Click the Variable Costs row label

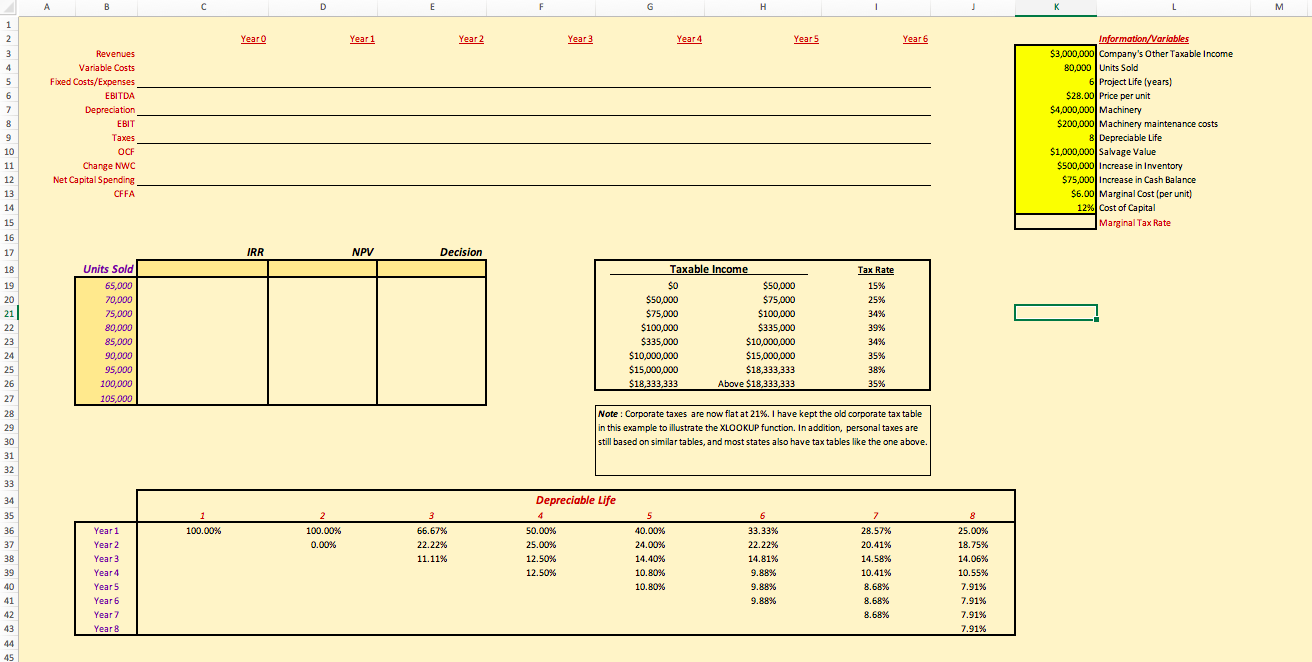[109, 67]
